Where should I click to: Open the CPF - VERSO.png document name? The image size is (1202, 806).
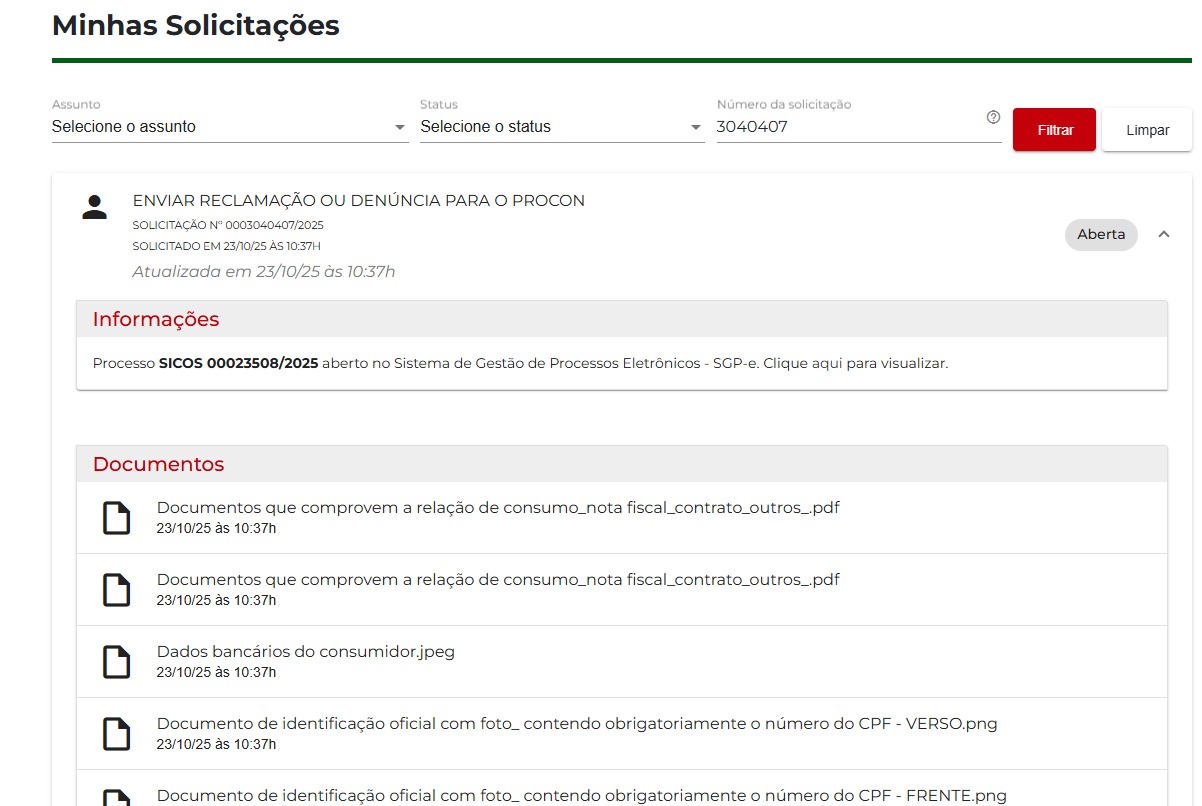pos(576,724)
